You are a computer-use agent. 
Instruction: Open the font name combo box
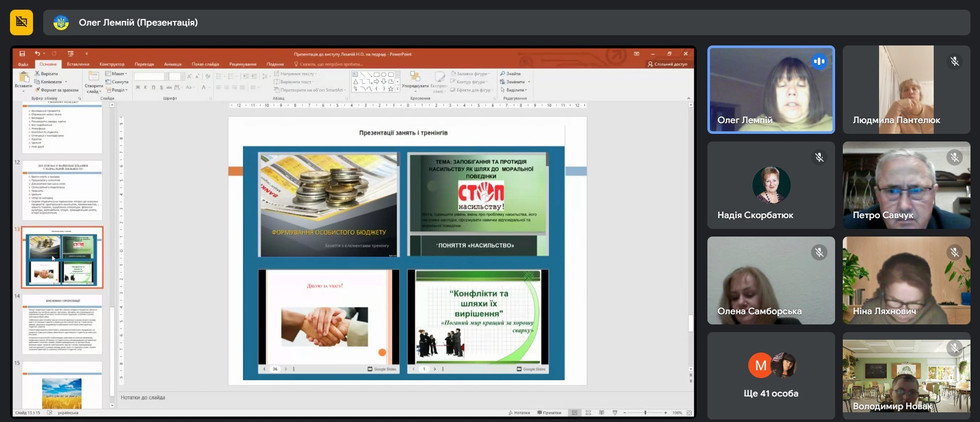151,76
